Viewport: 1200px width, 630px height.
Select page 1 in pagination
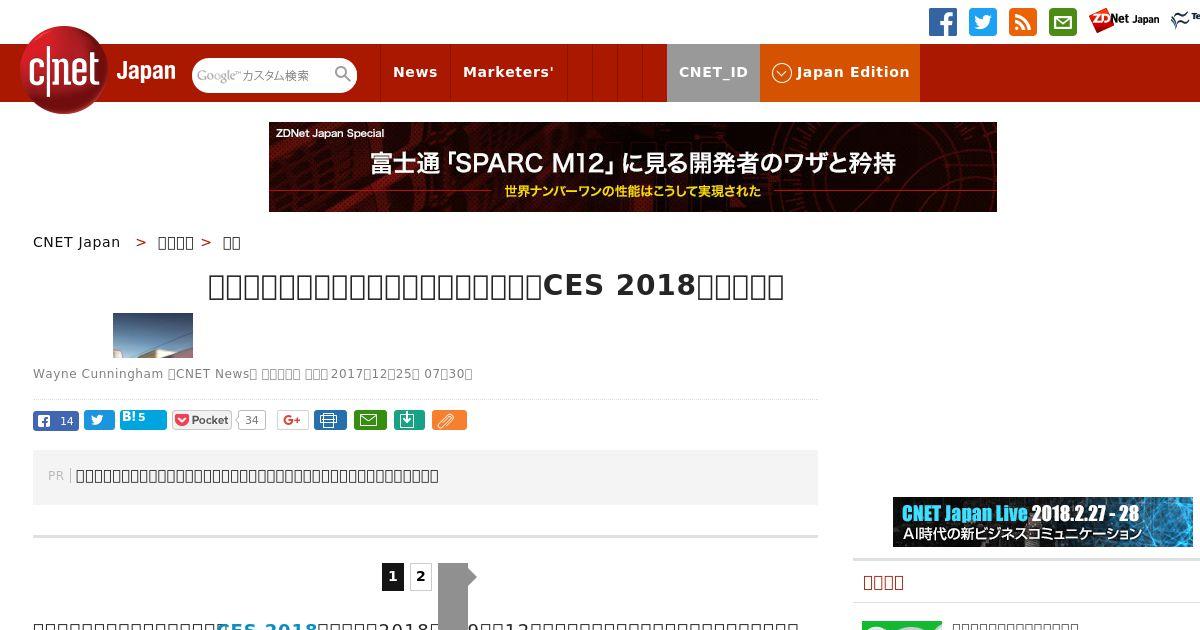pos(393,576)
